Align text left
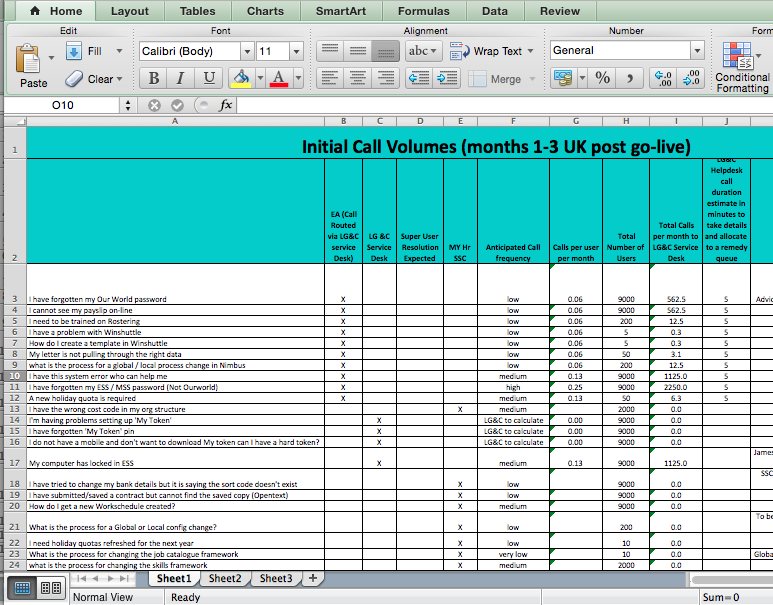 [330, 78]
